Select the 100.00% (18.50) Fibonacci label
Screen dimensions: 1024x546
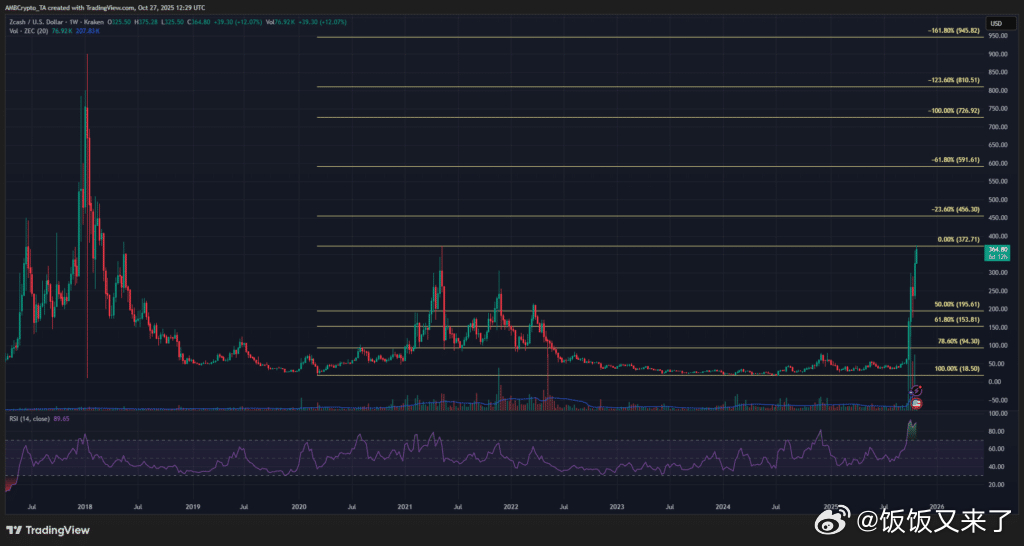[957, 369]
